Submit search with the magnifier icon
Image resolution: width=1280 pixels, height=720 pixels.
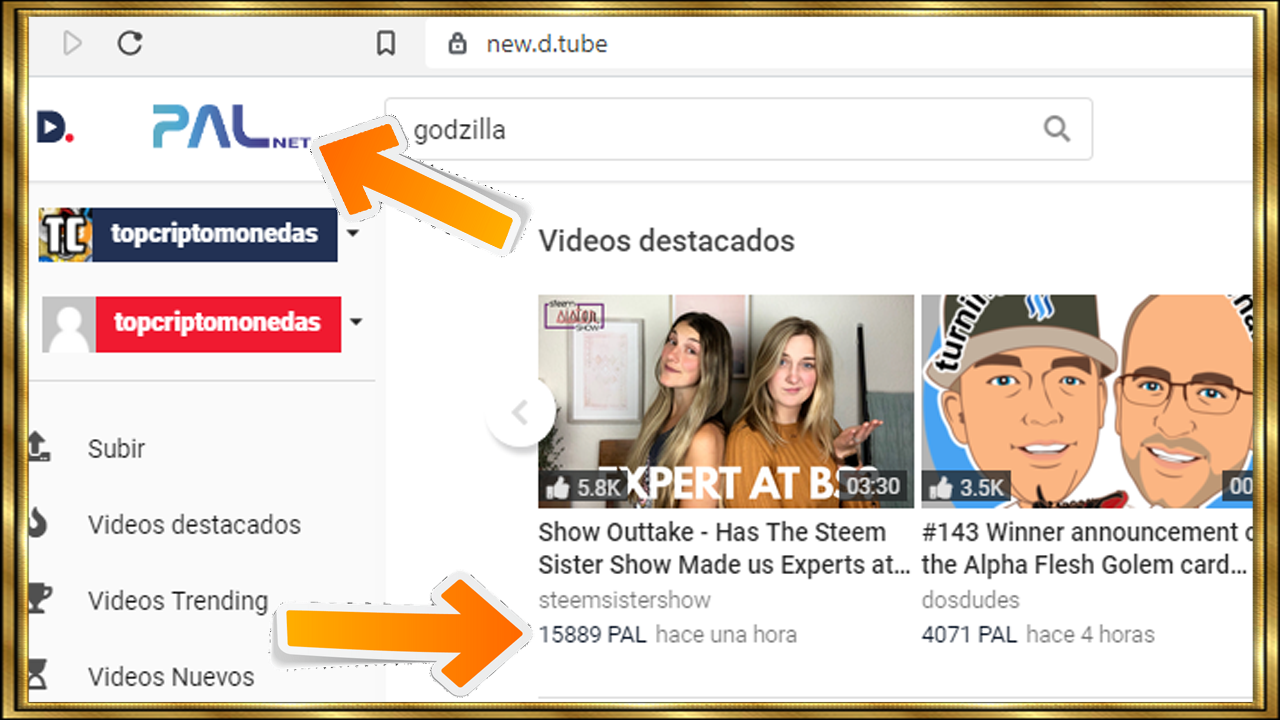[x=1056, y=129]
